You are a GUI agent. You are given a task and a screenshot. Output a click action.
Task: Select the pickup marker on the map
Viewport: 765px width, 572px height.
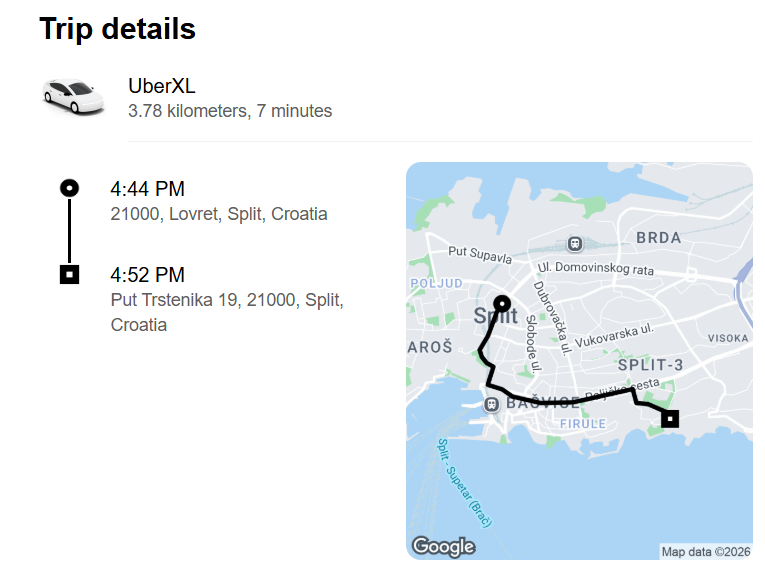[502, 304]
